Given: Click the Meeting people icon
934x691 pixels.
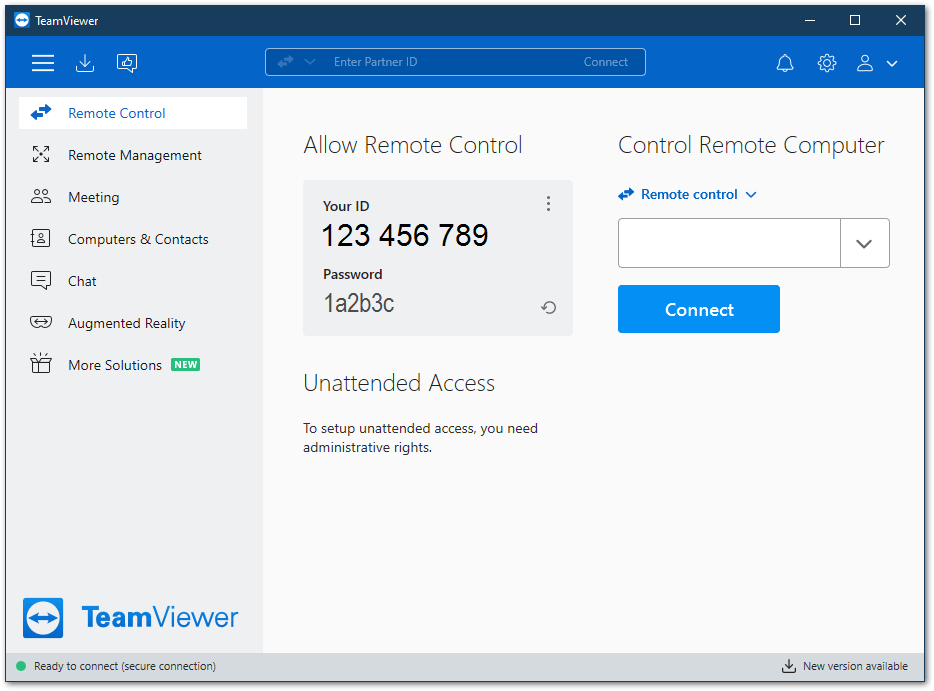Looking at the screenshot, I should coord(41,196).
